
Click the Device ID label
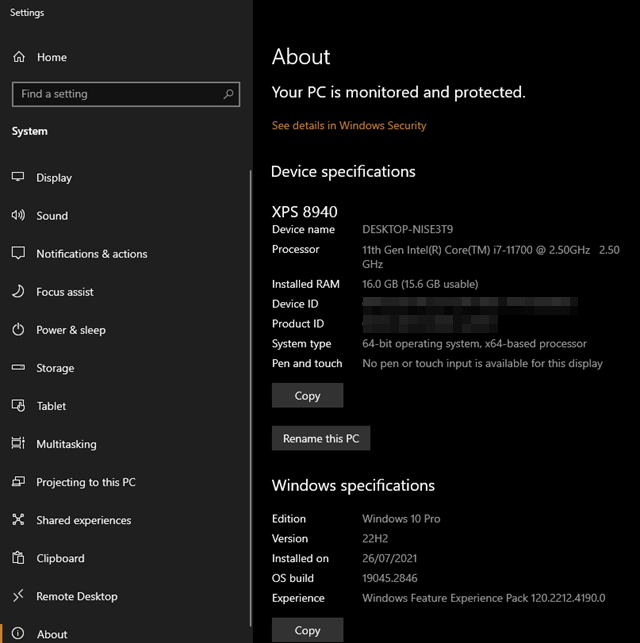click(295, 304)
